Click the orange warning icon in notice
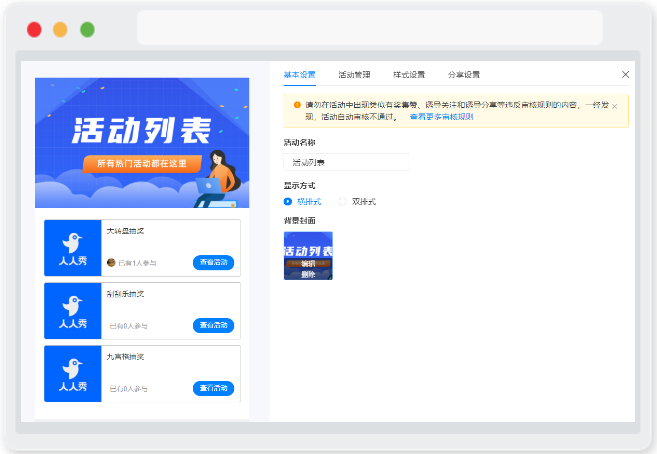This screenshot has width=657, height=454. tap(297, 105)
